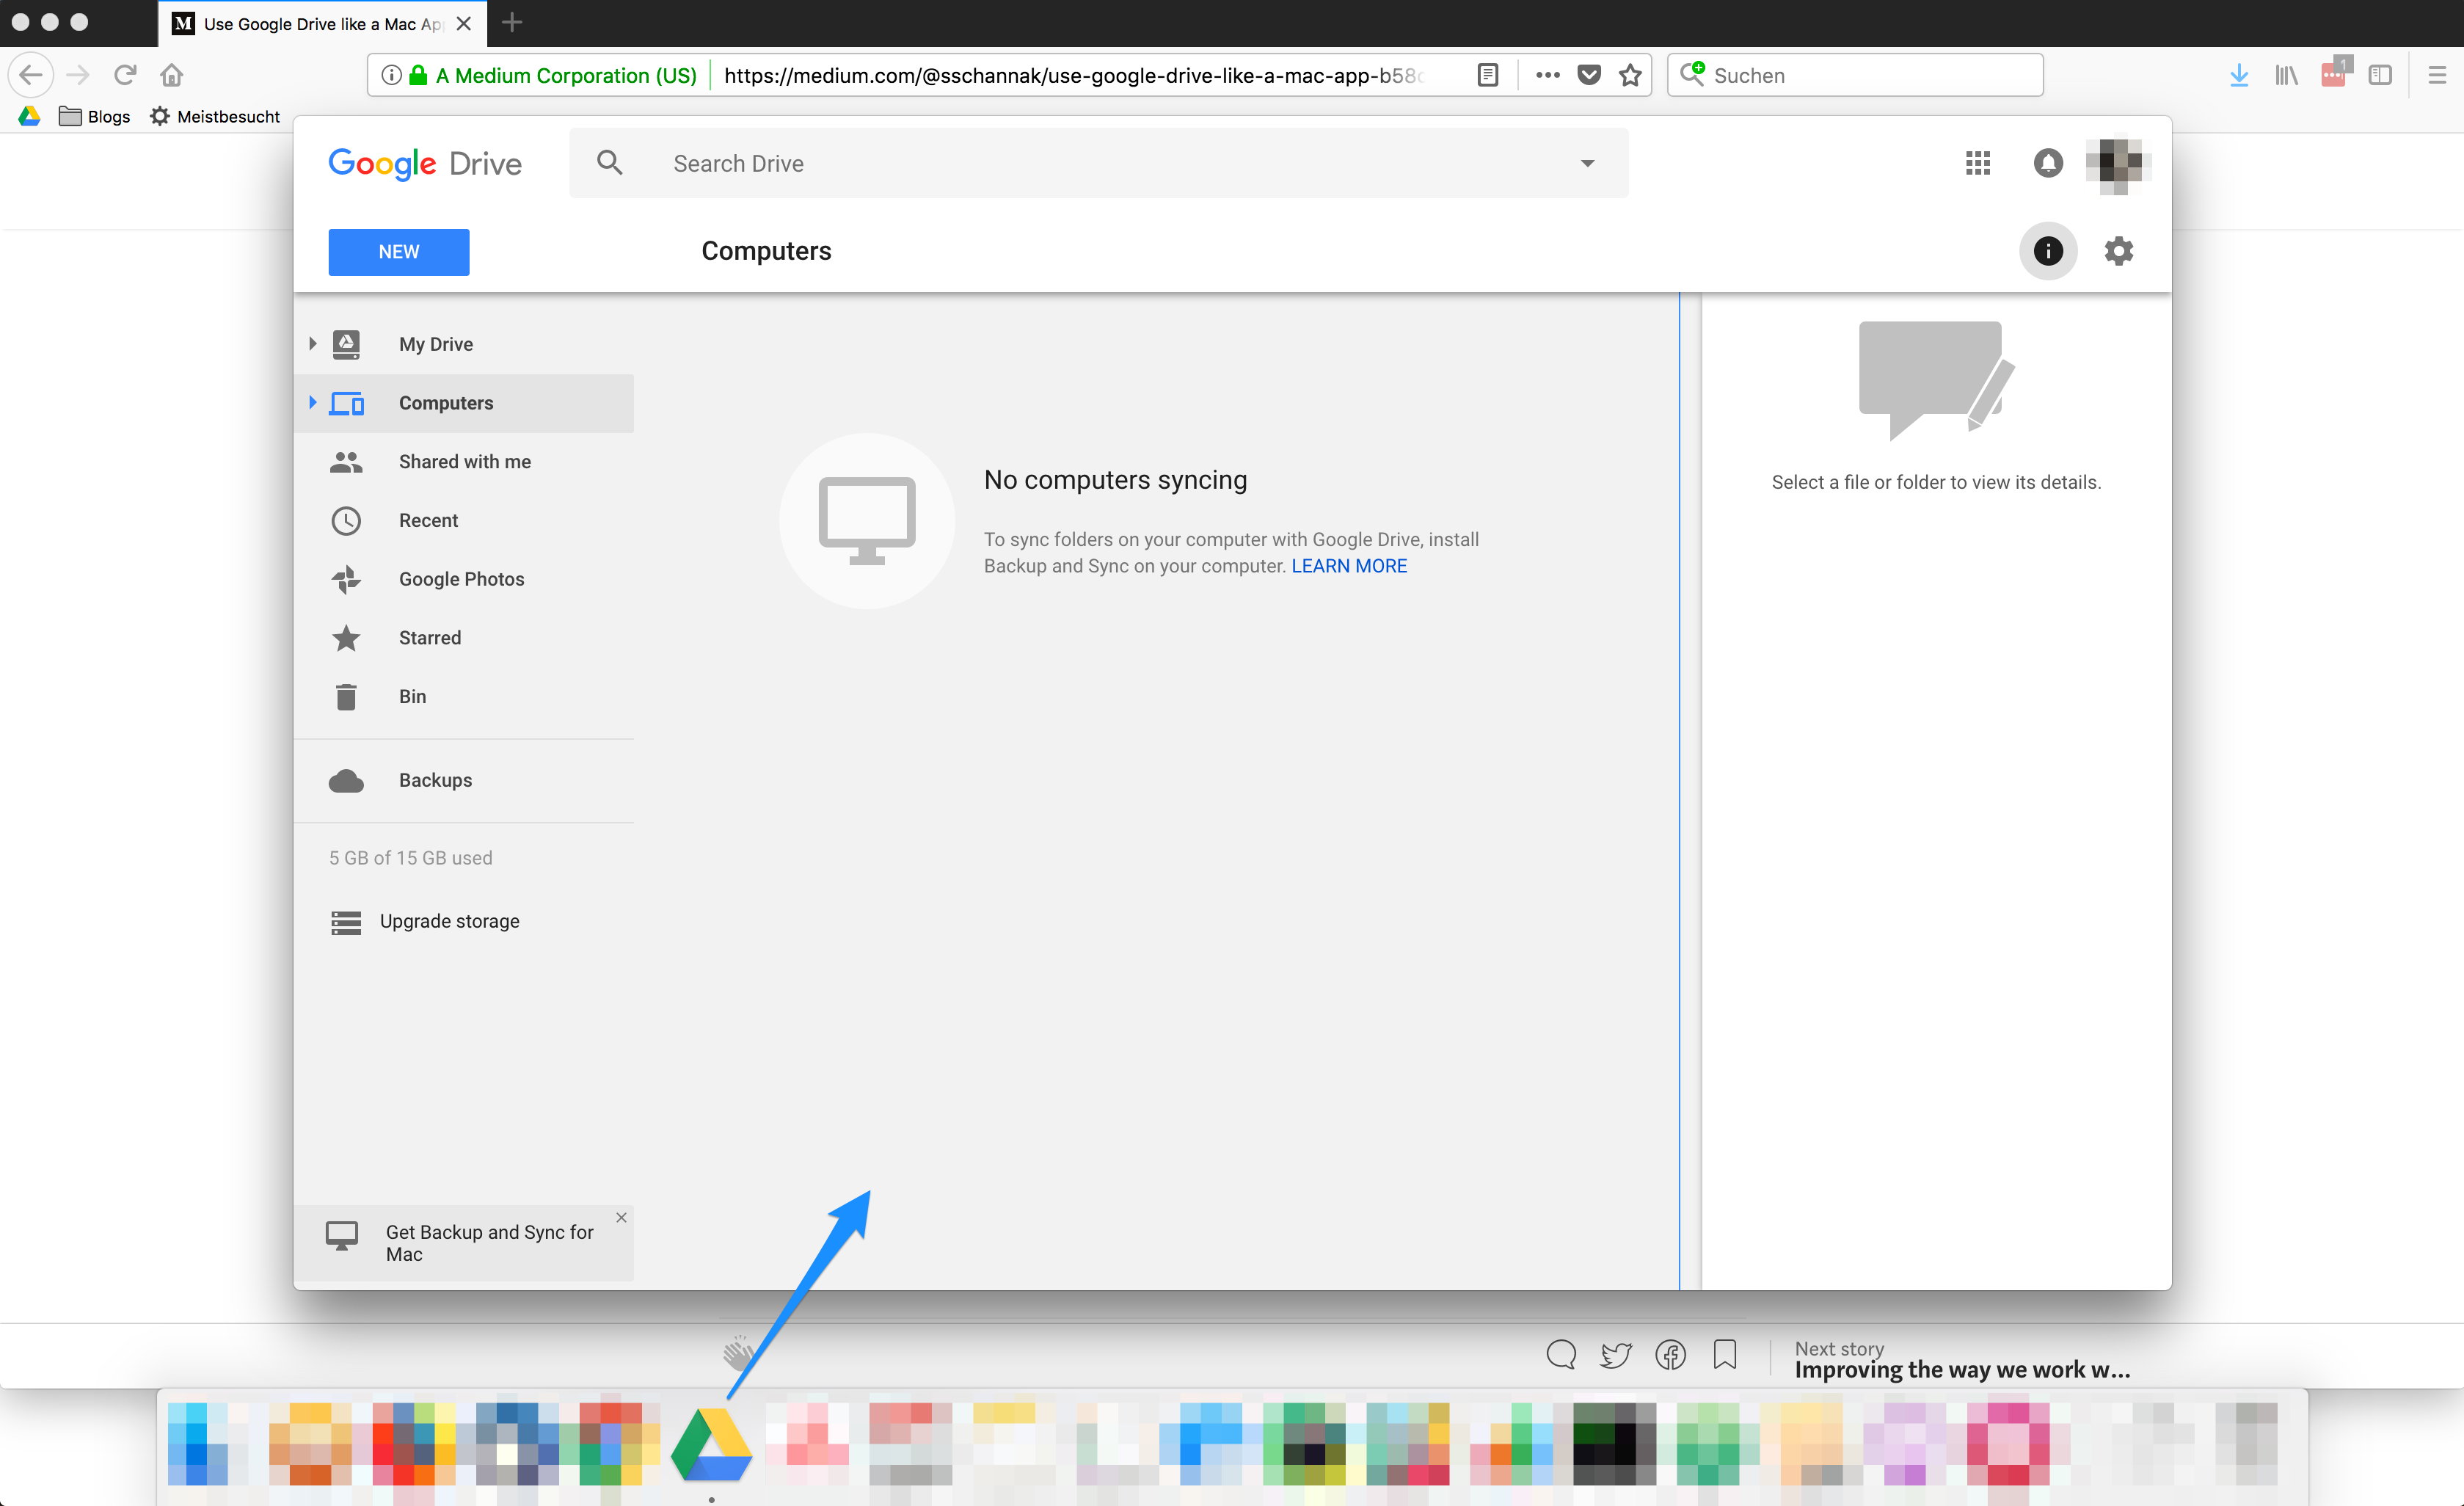Toggle the view details info button
The width and height of the screenshot is (2464, 1506).
tap(2047, 251)
